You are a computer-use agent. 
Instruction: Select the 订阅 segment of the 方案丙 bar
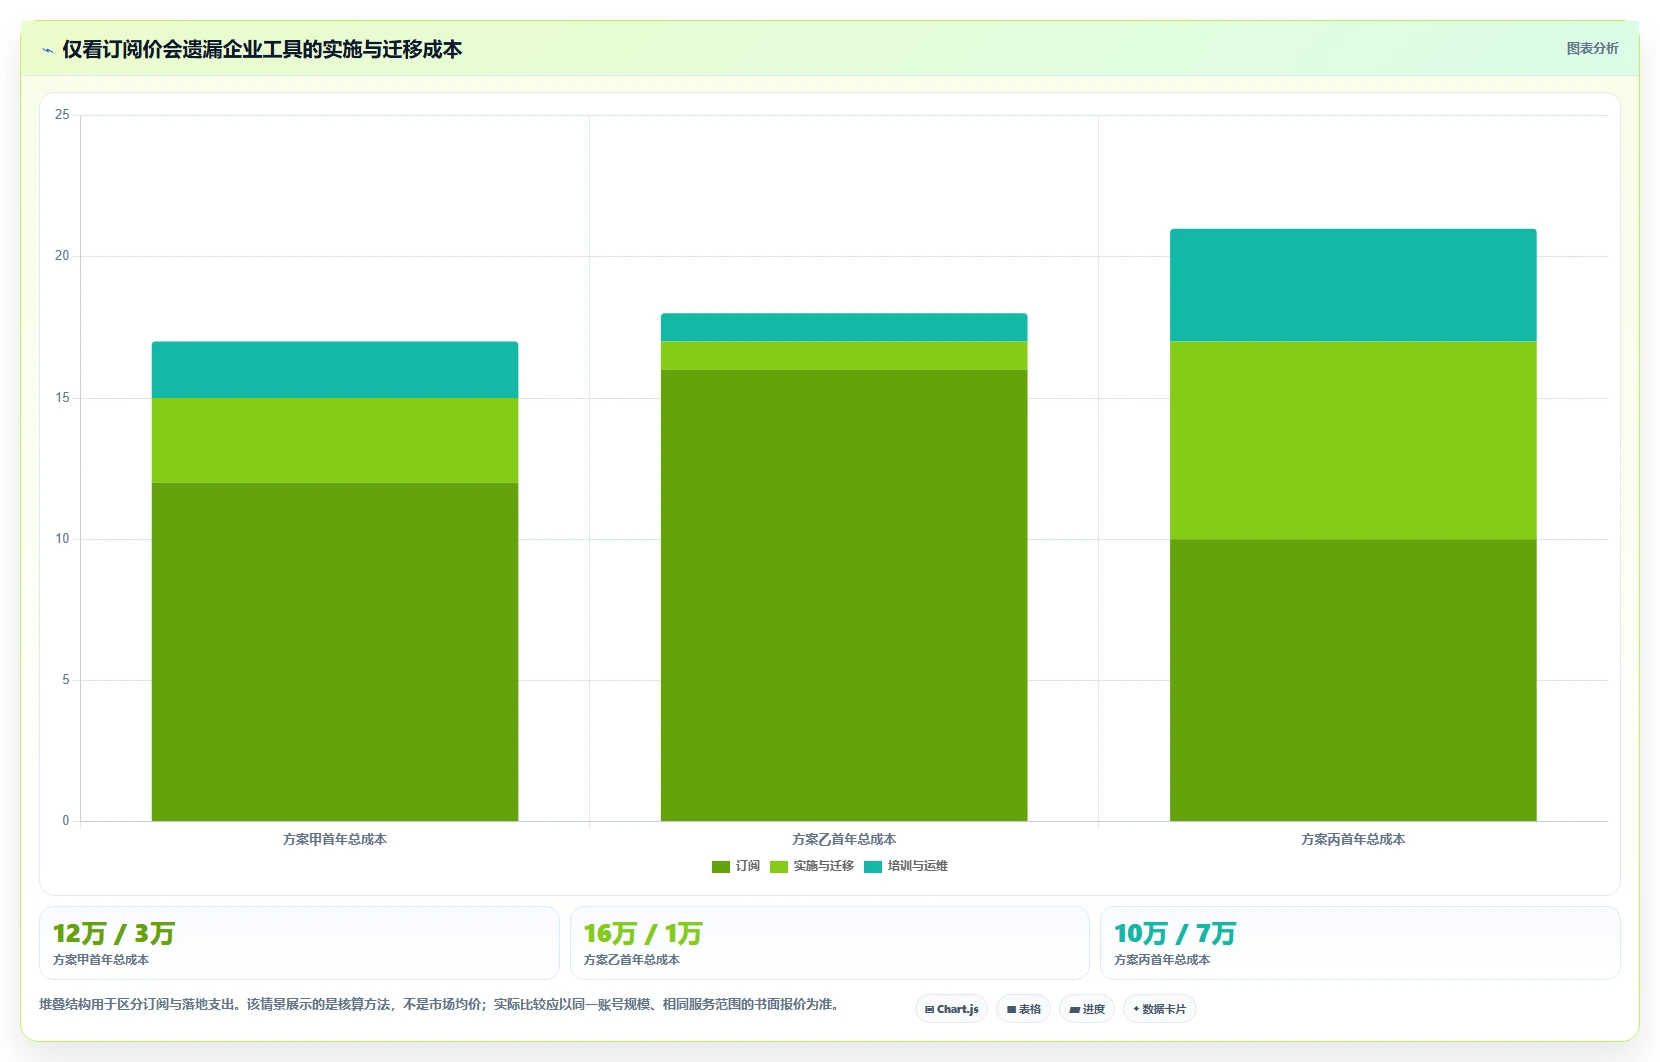pyautogui.click(x=1353, y=680)
